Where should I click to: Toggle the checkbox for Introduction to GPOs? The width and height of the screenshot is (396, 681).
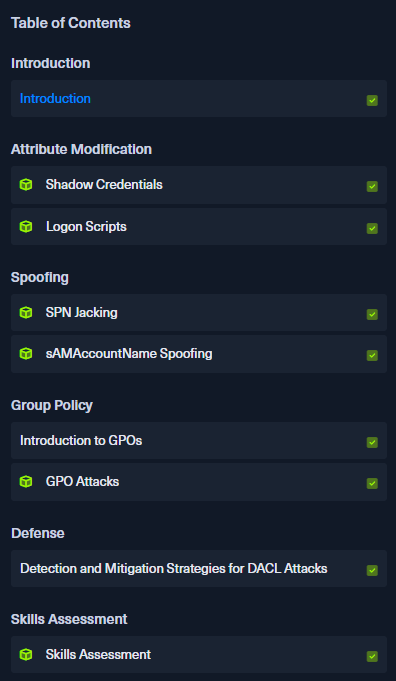pyautogui.click(x=372, y=442)
